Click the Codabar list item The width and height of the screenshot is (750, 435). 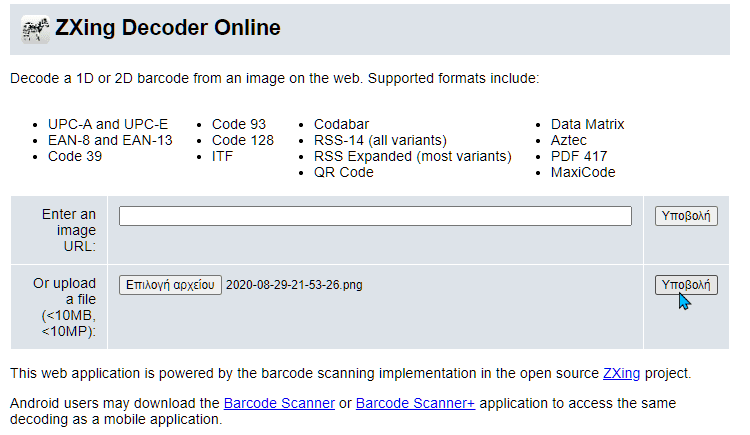[341, 124]
